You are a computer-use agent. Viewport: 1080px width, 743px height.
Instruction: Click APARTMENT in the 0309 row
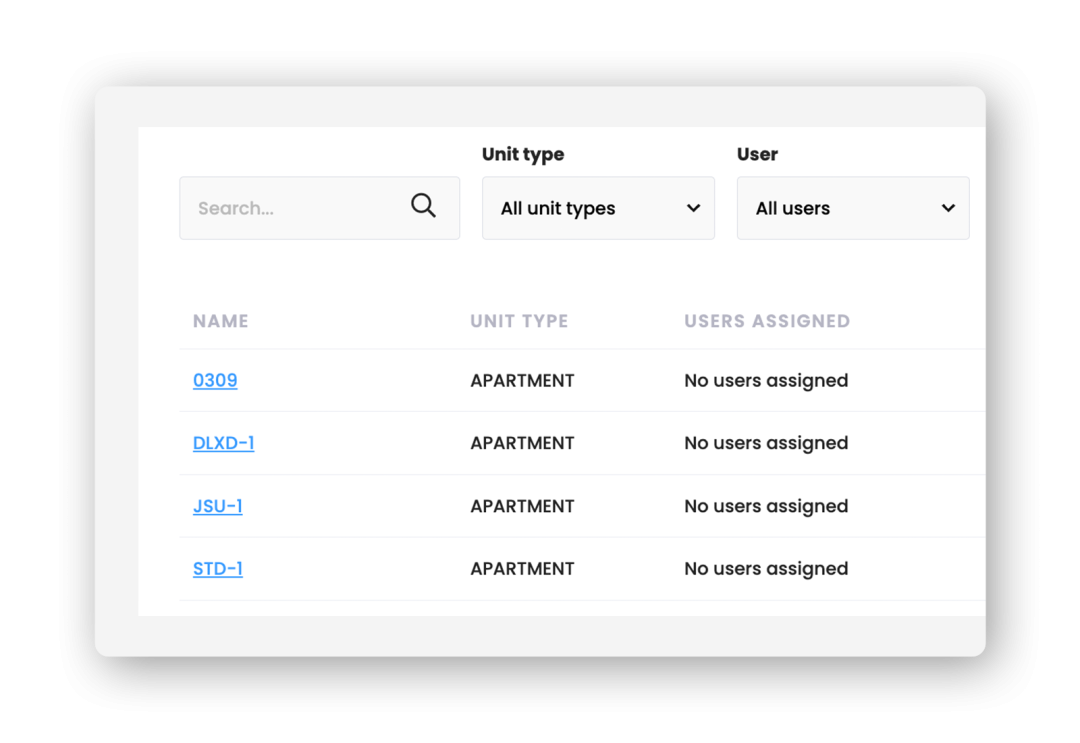522,381
